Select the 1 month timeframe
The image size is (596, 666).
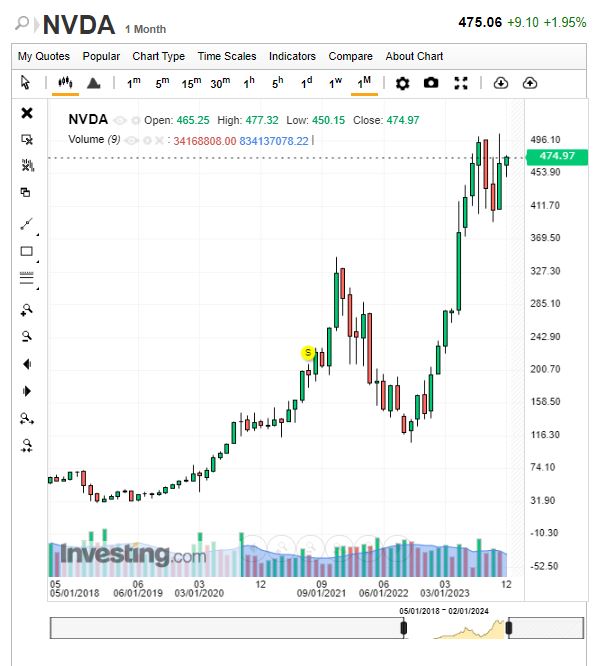click(x=364, y=82)
